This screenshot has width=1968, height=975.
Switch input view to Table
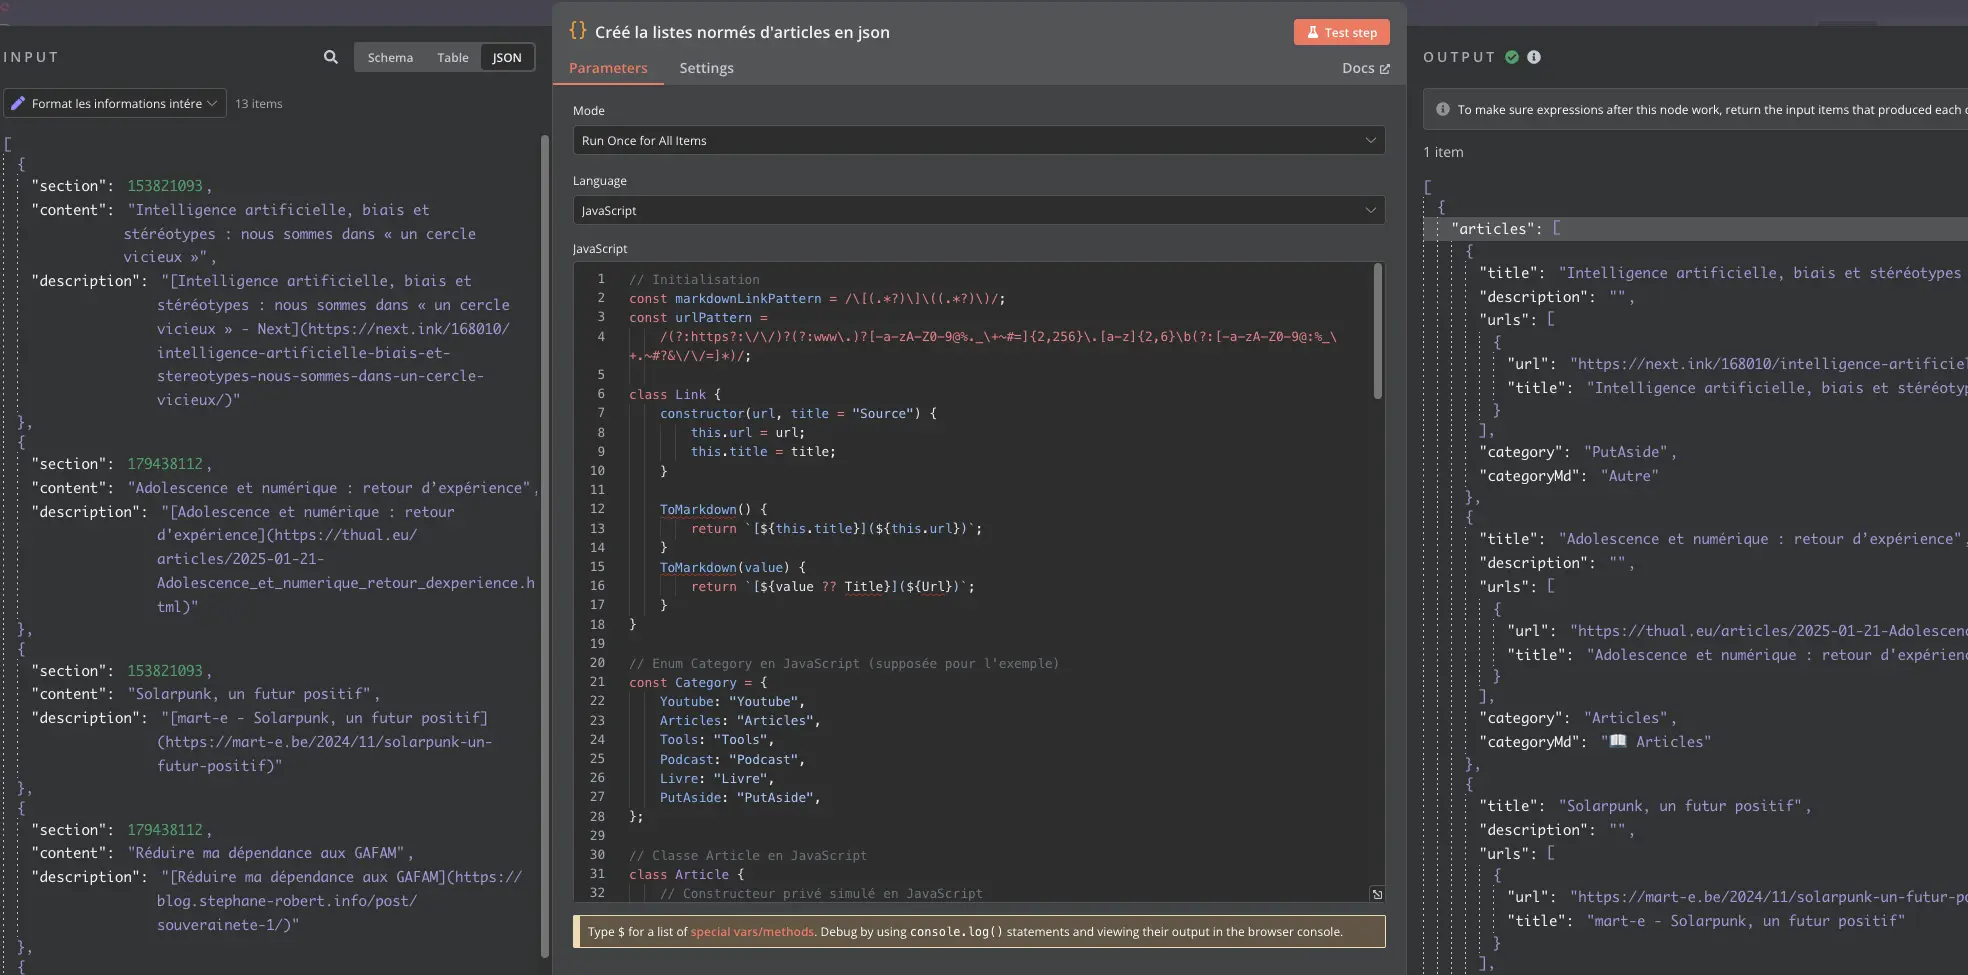pos(452,57)
